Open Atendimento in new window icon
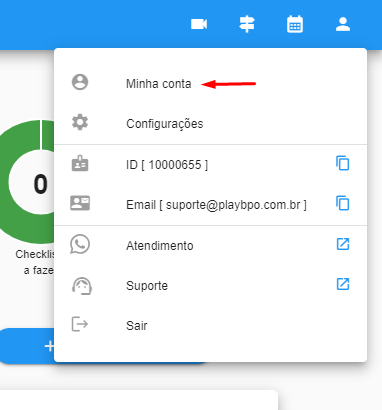 [x=343, y=244]
